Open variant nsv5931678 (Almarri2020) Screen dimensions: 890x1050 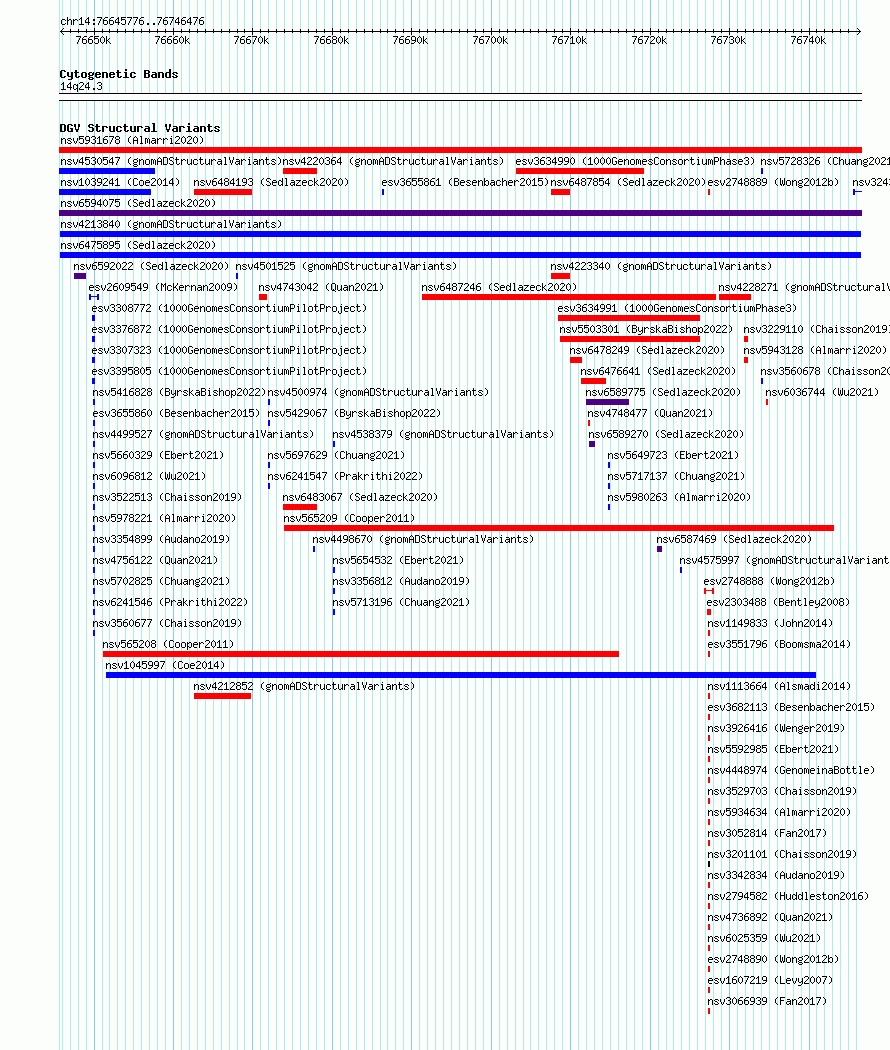point(132,141)
